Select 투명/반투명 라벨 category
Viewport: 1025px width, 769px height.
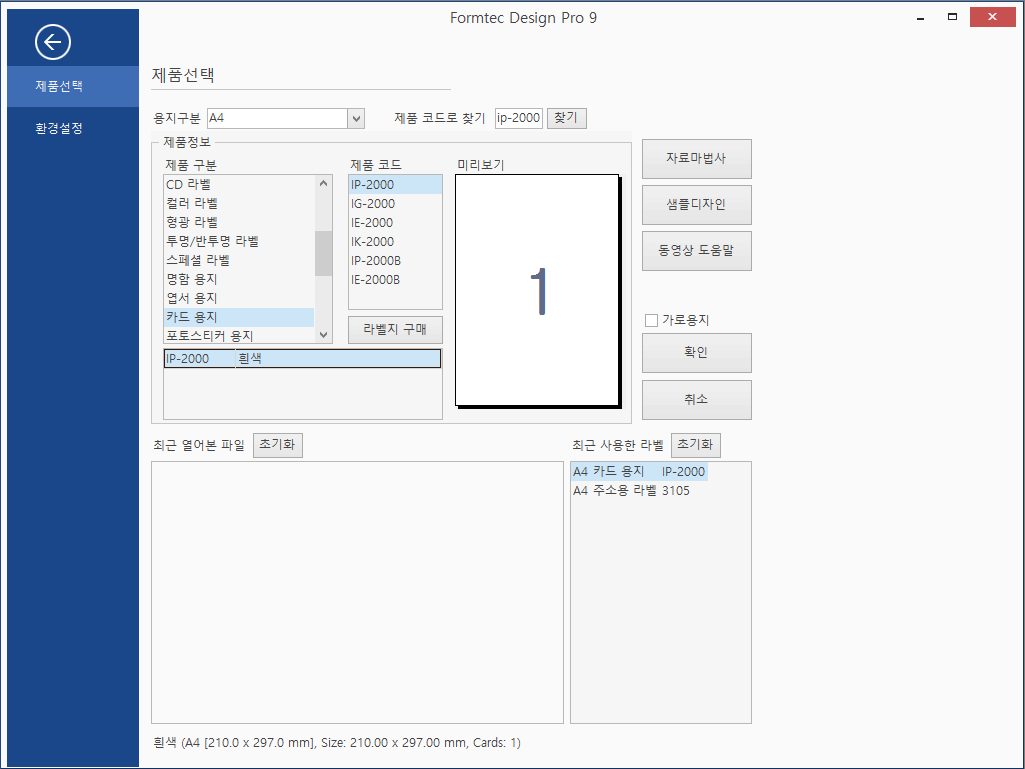(x=239, y=241)
